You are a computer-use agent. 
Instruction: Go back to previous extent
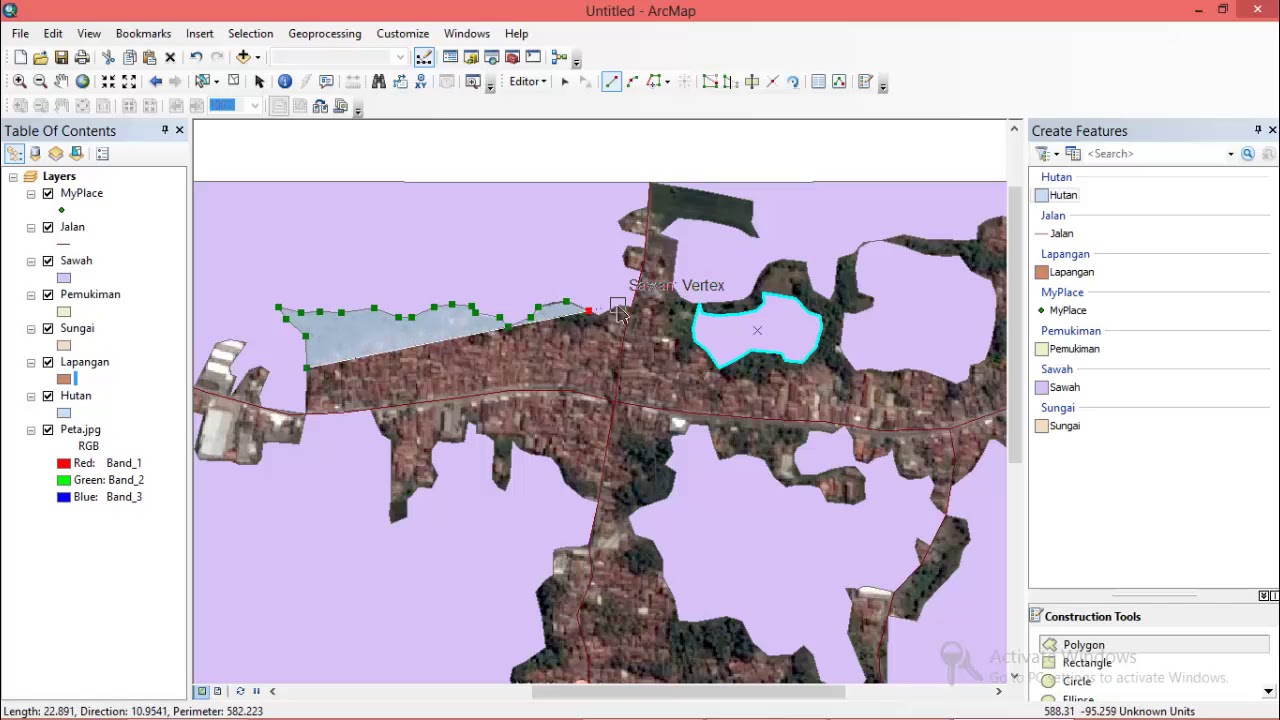(x=155, y=82)
